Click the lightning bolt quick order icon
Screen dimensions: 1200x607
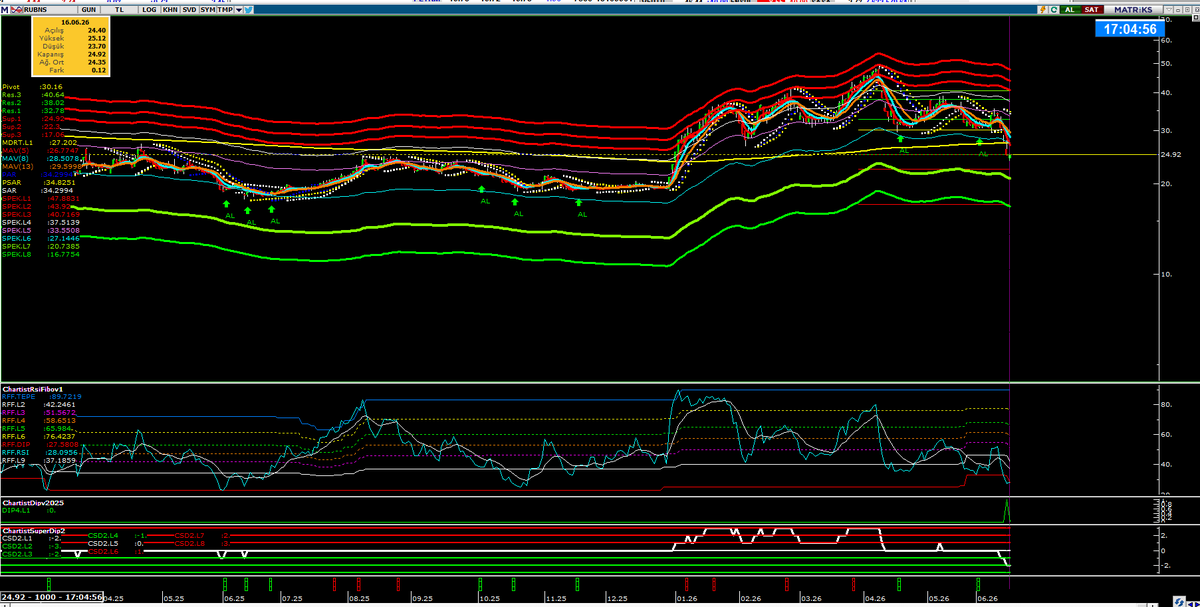tap(1043, 9)
